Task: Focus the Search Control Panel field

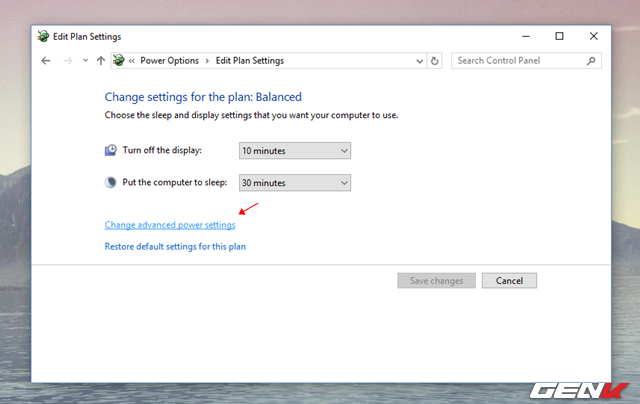Action: coord(518,61)
